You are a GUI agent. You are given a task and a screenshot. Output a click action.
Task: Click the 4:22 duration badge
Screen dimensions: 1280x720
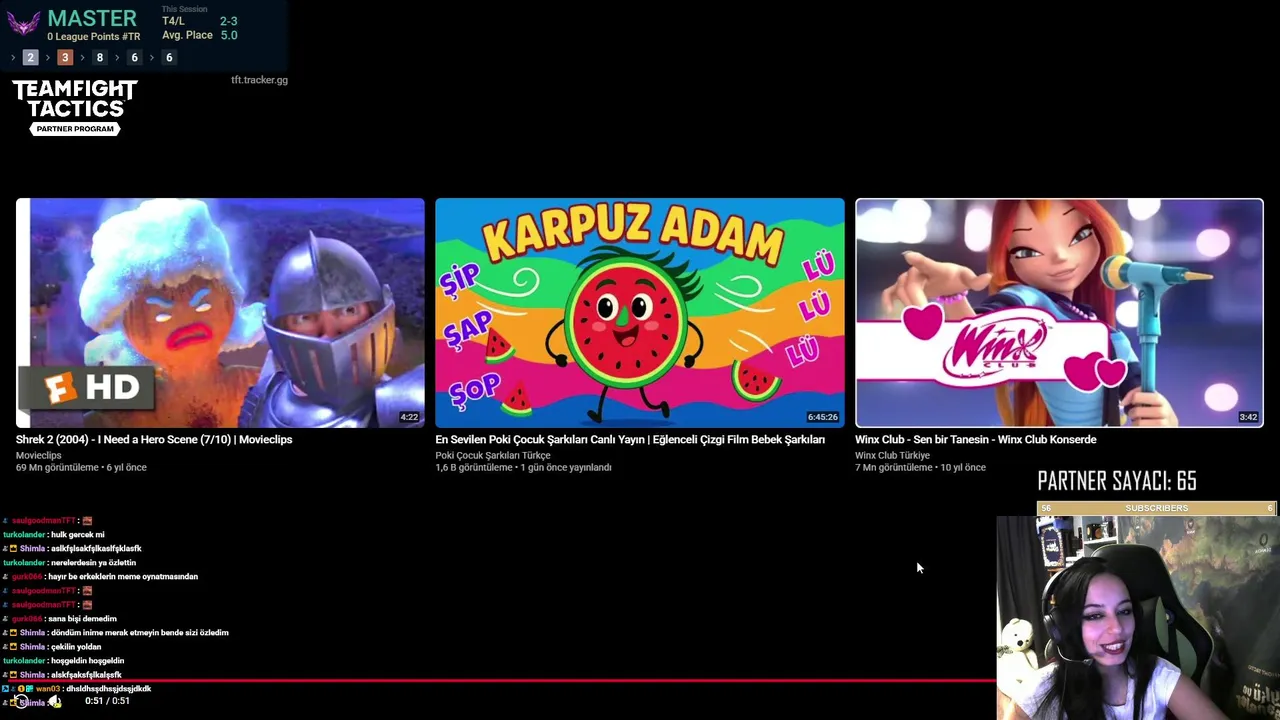[x=409, y=417]
